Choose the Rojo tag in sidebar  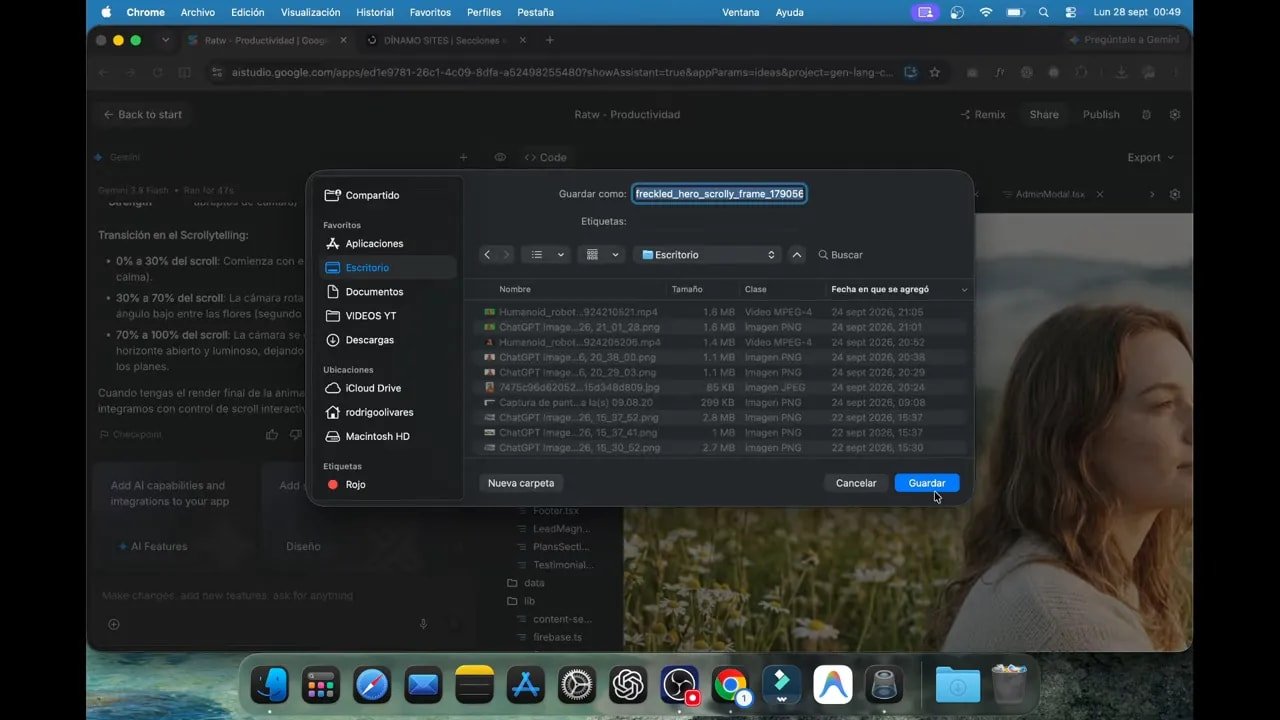(x=355, y=484)
